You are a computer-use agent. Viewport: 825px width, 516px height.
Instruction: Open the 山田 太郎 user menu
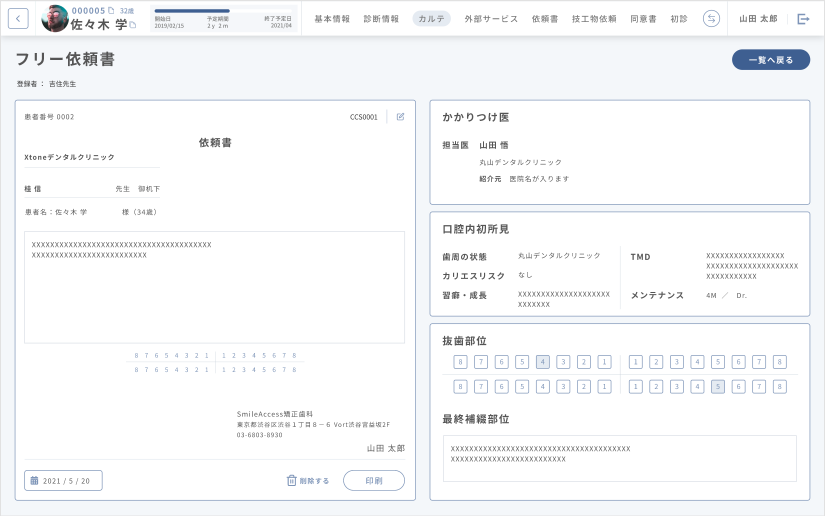757,19
